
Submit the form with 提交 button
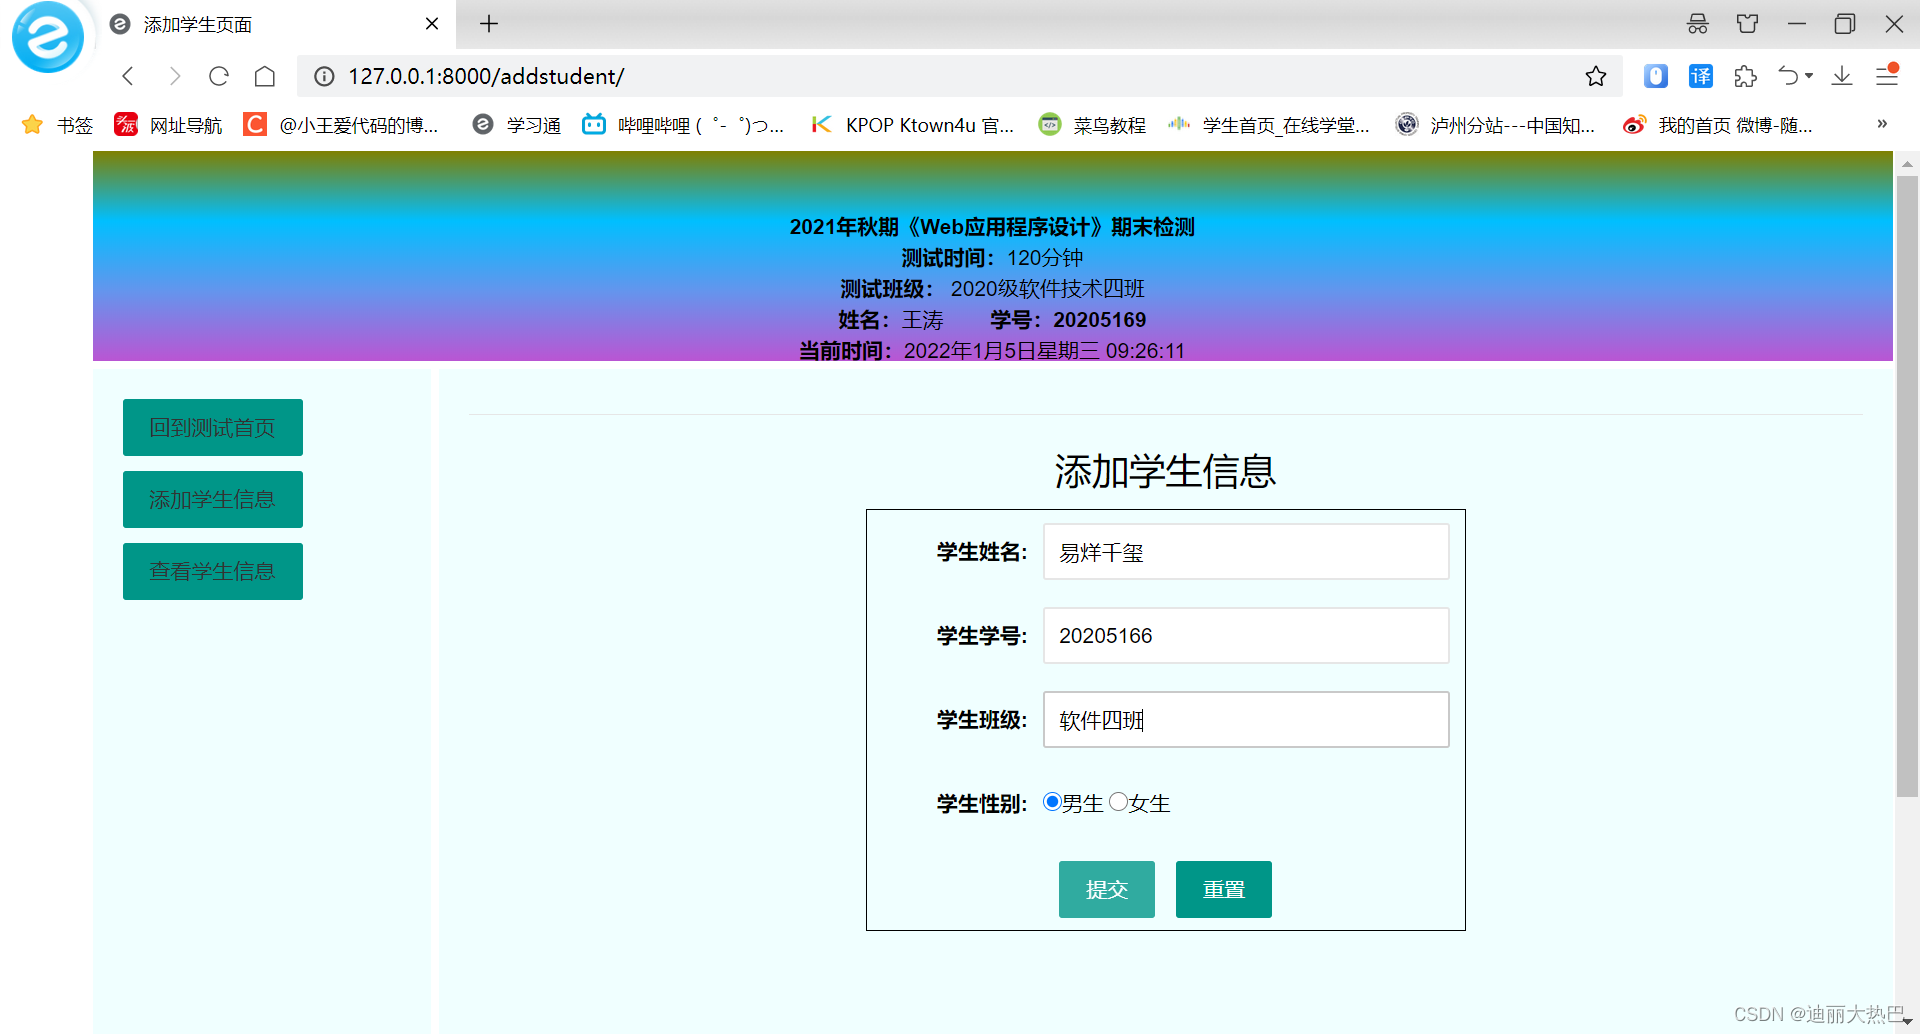tap(1107, 889)
